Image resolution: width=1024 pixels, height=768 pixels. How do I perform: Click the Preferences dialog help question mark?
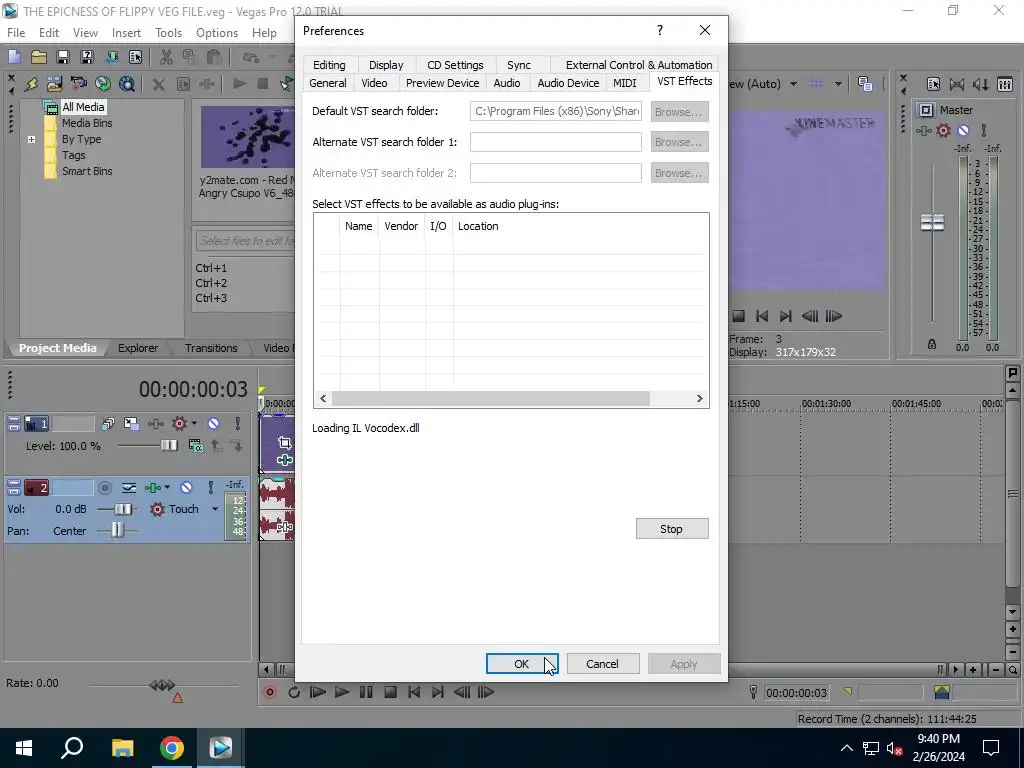660,30
